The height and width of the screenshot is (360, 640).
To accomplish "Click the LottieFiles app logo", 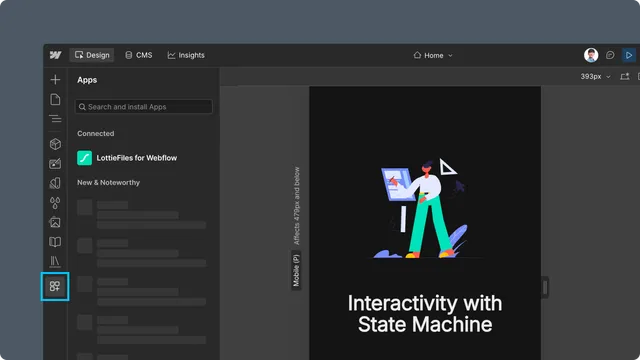I will click(84, 158).
